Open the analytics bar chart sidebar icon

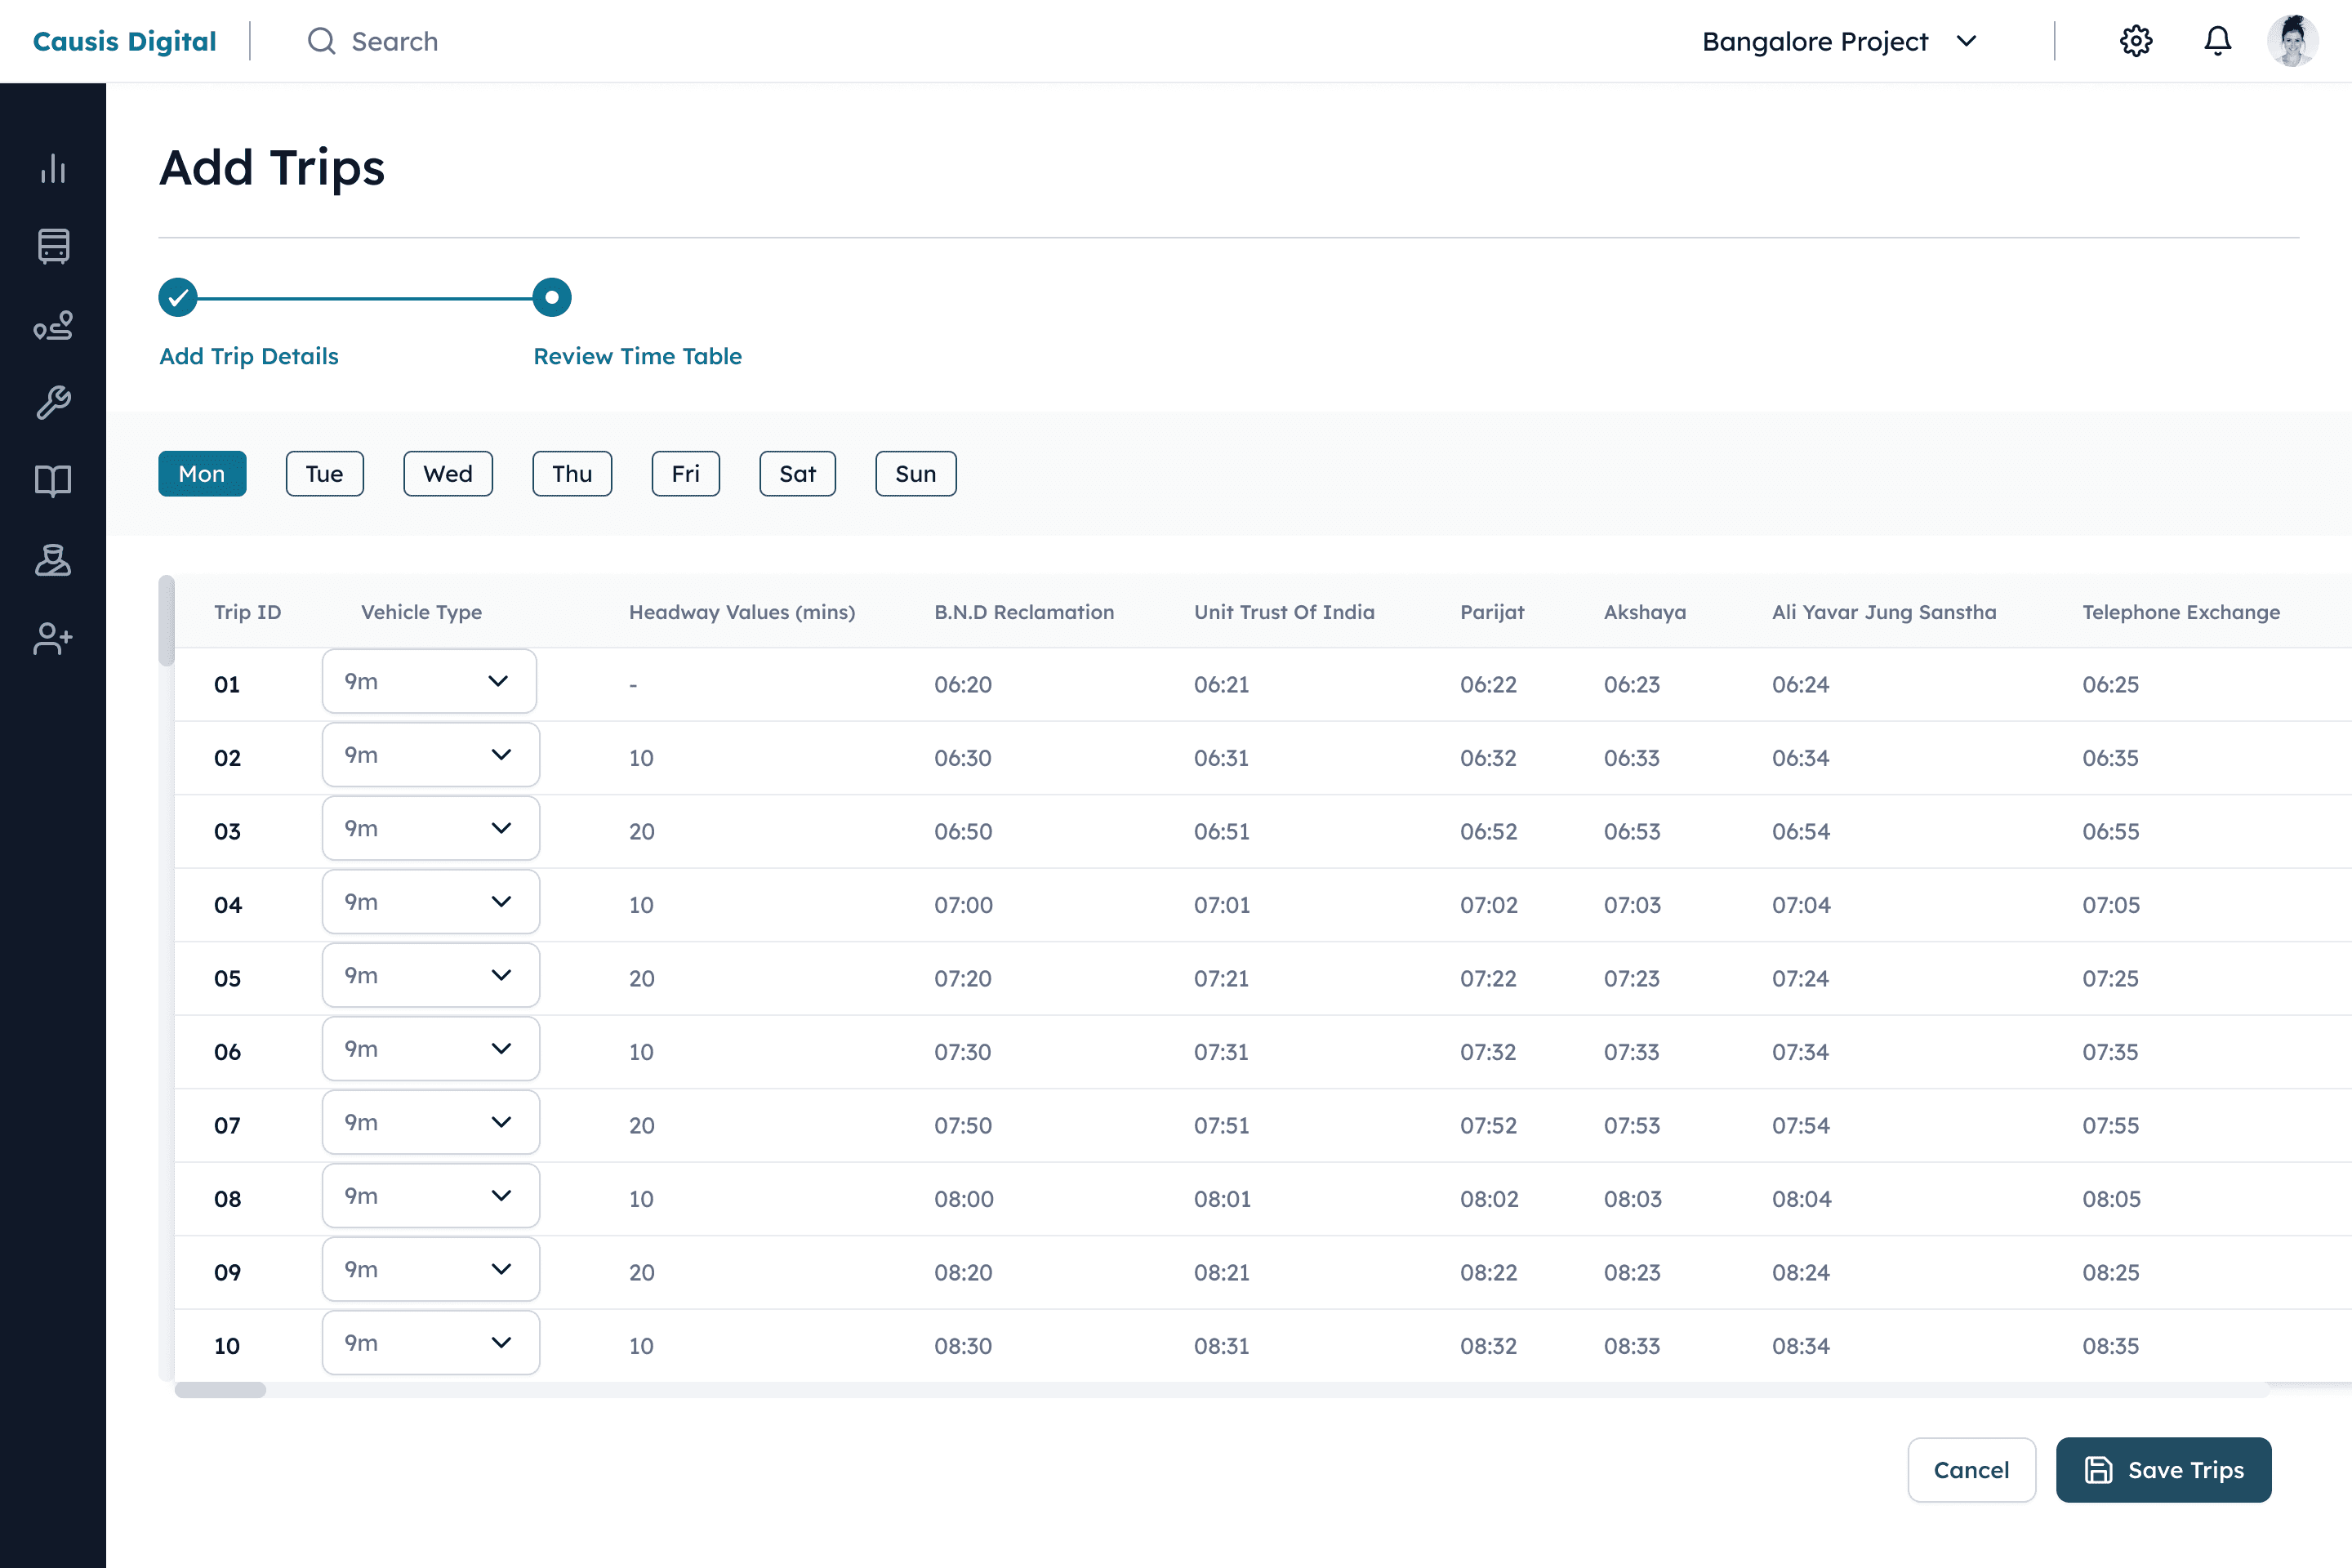[x=53, y=168]
